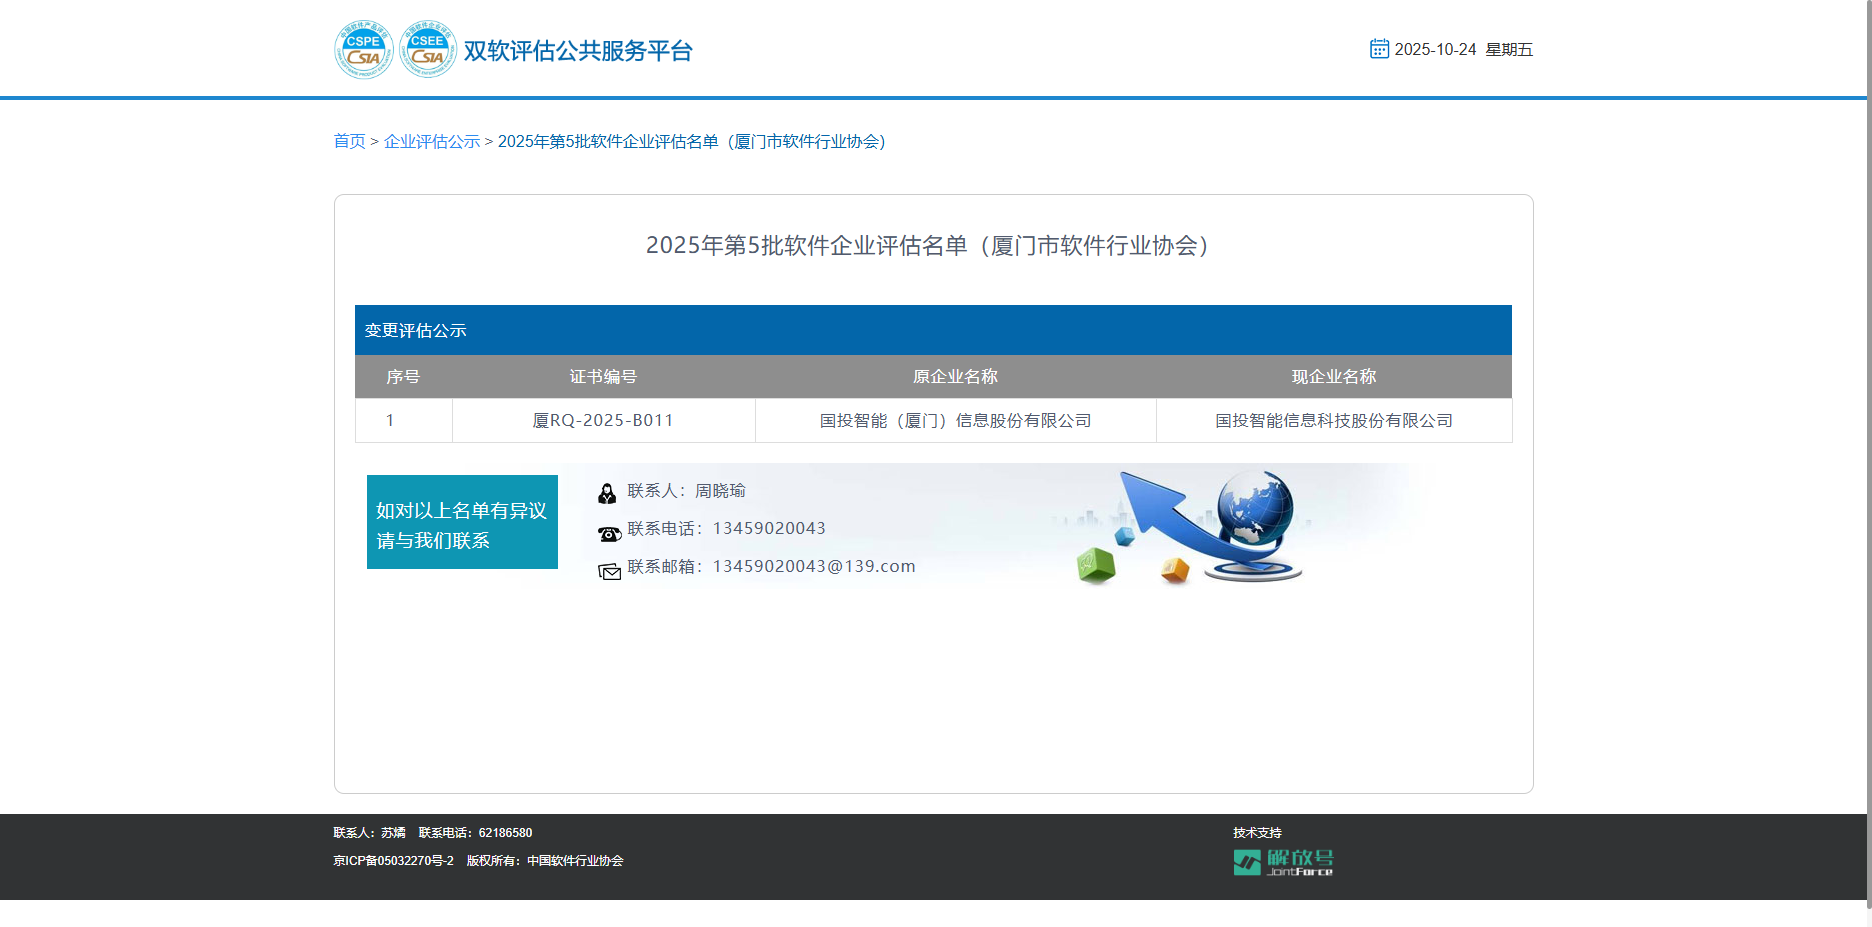Click the 变更评估公示 section header

point(416,331)
